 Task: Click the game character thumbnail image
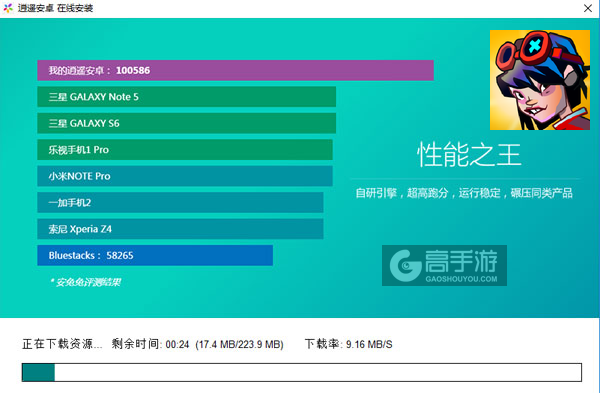(x=540, y=80)
